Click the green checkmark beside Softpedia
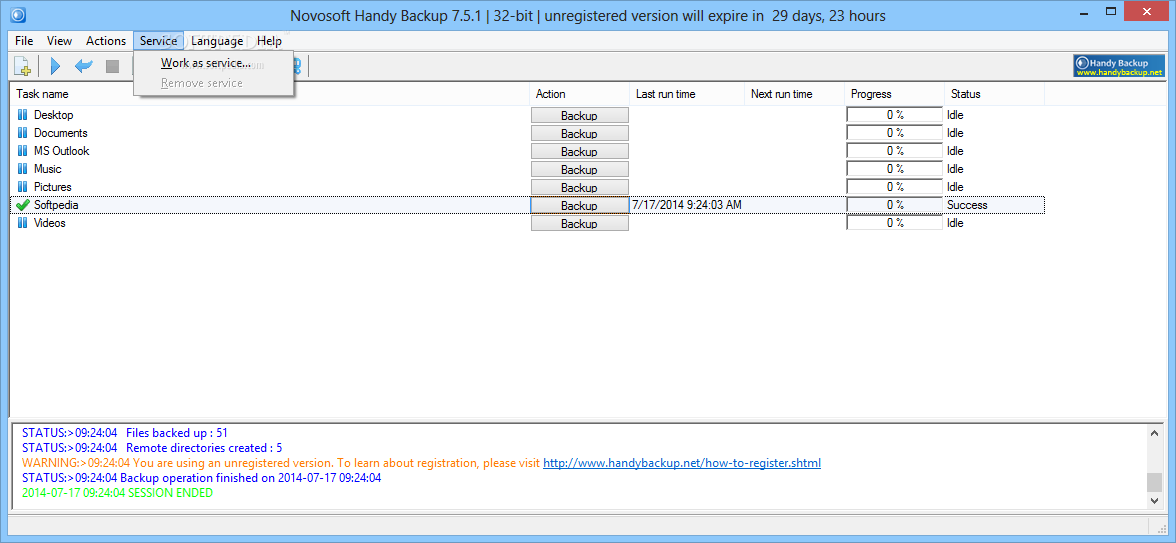The image size is (1176, 543). pyautogui.click(x=22, y=205)
